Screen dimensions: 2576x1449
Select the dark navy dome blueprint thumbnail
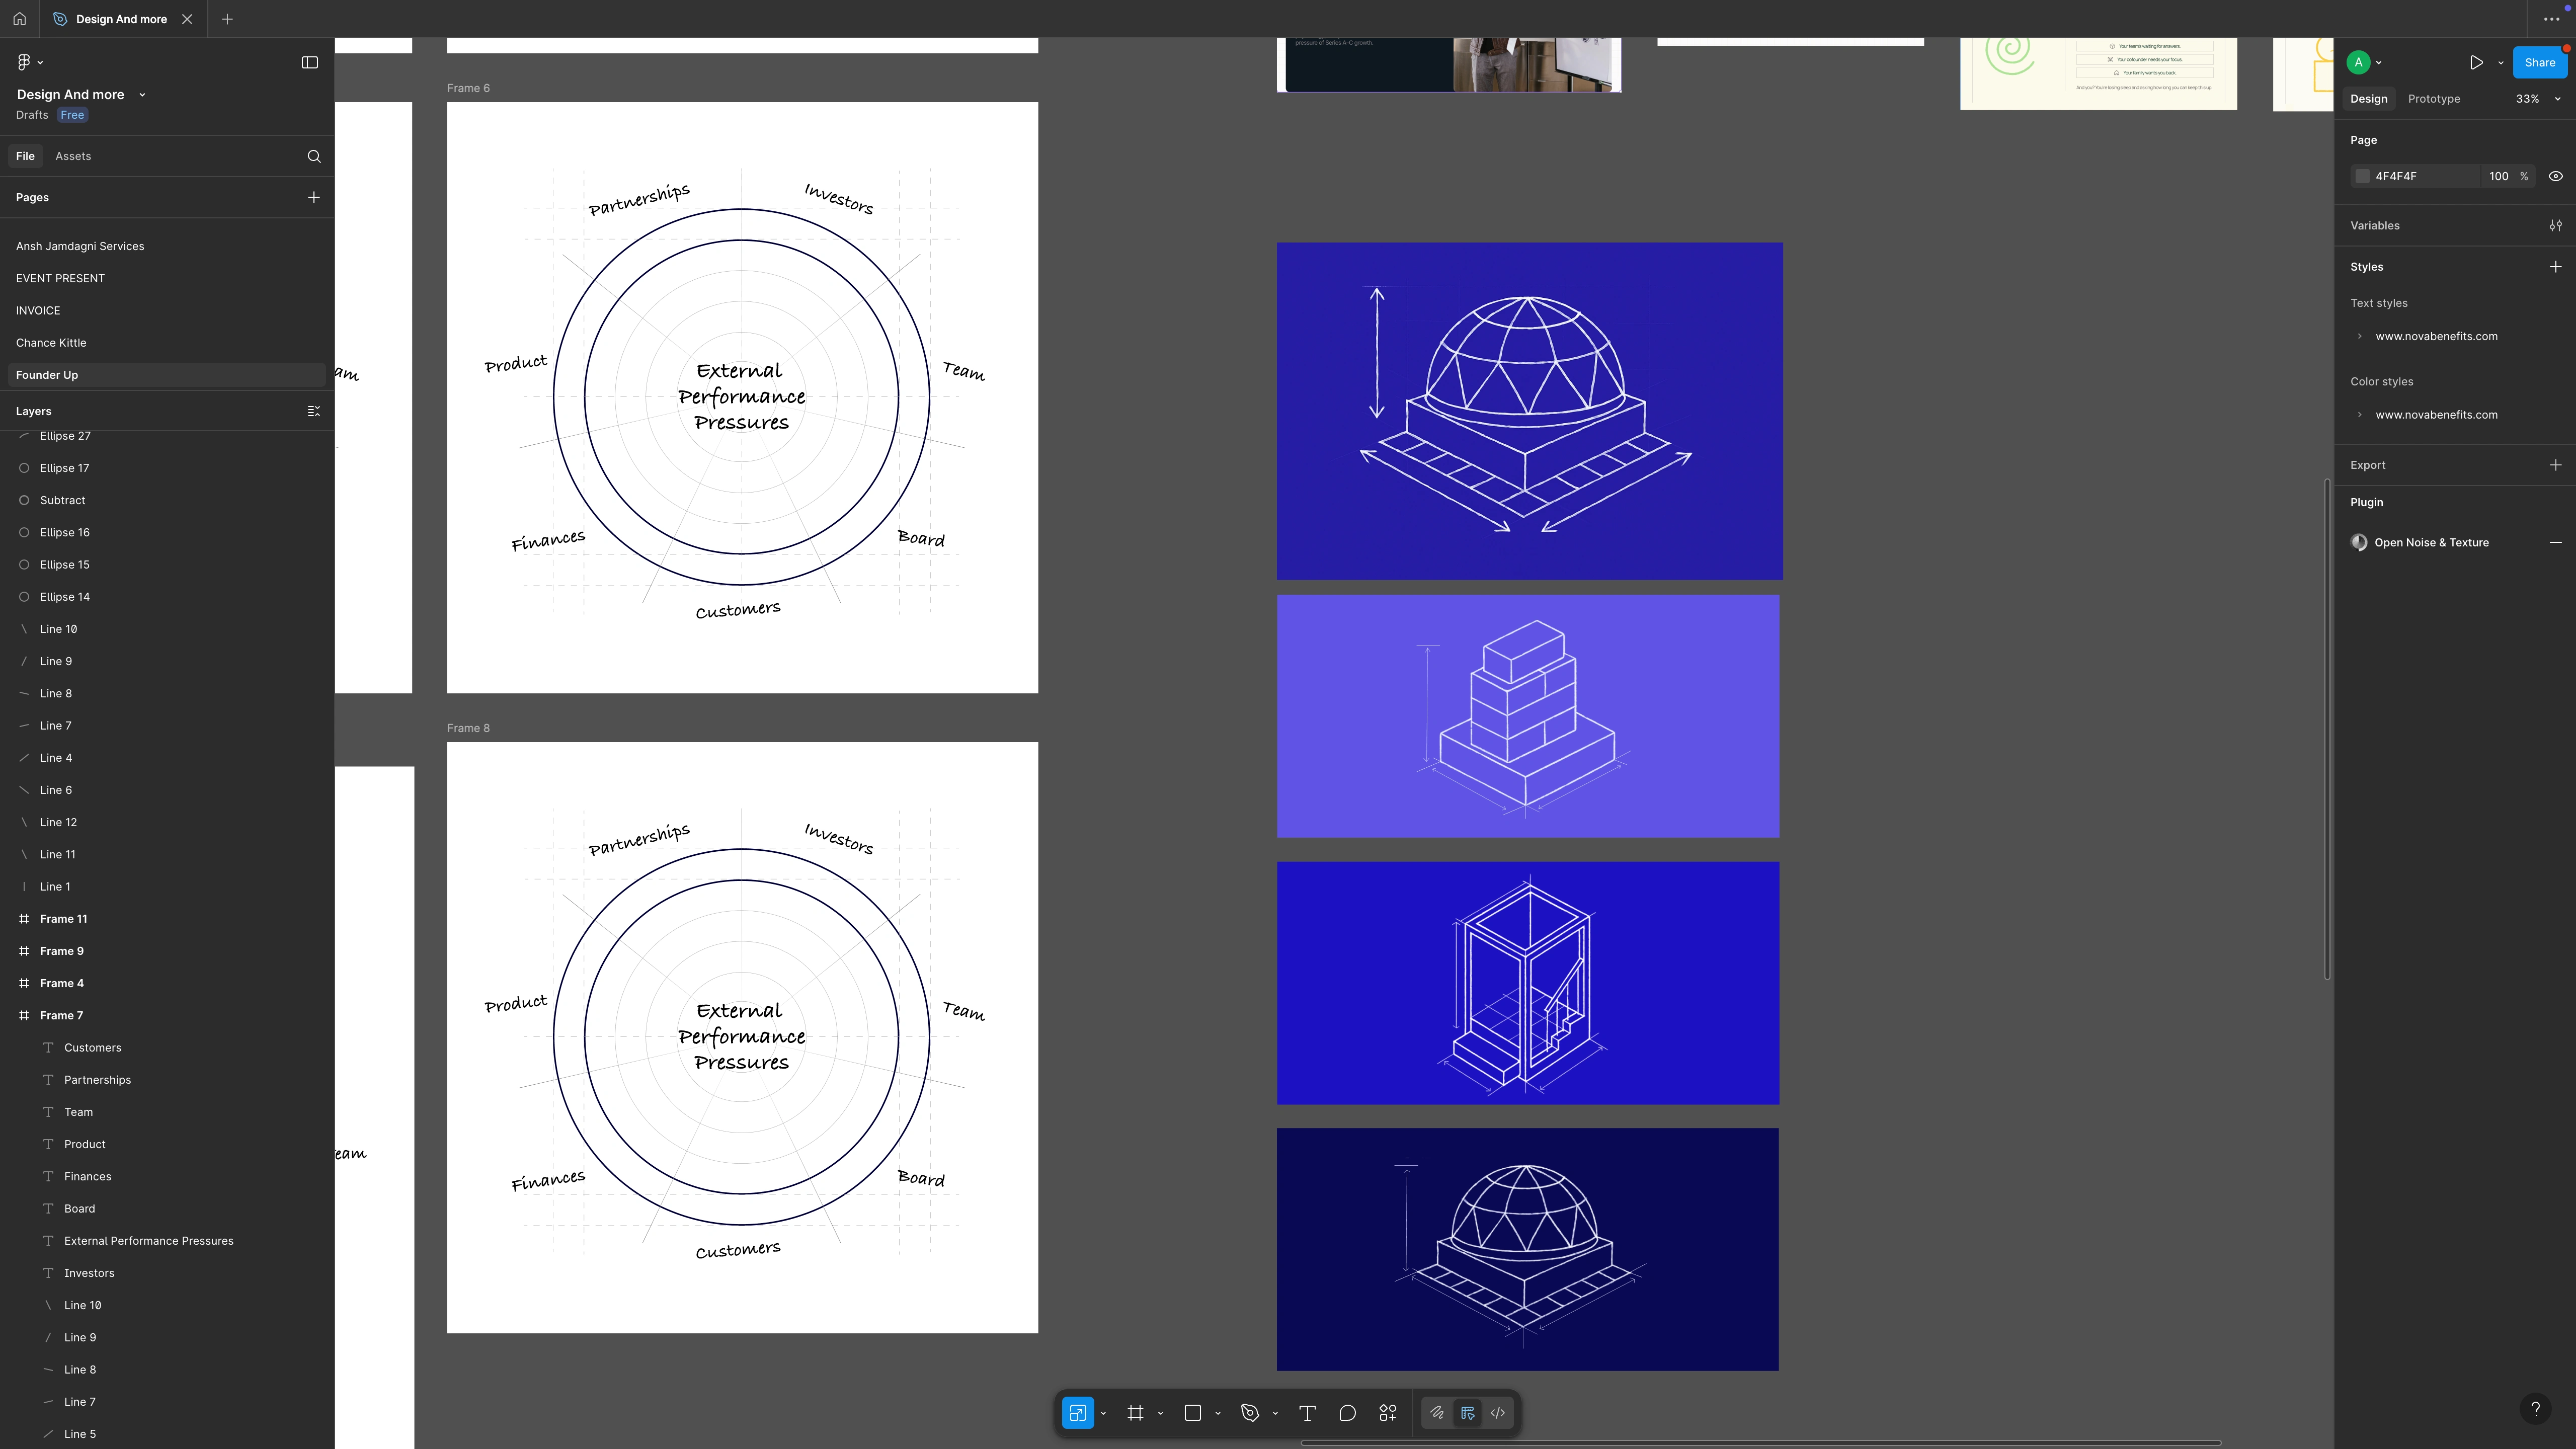[1527, 1249]
